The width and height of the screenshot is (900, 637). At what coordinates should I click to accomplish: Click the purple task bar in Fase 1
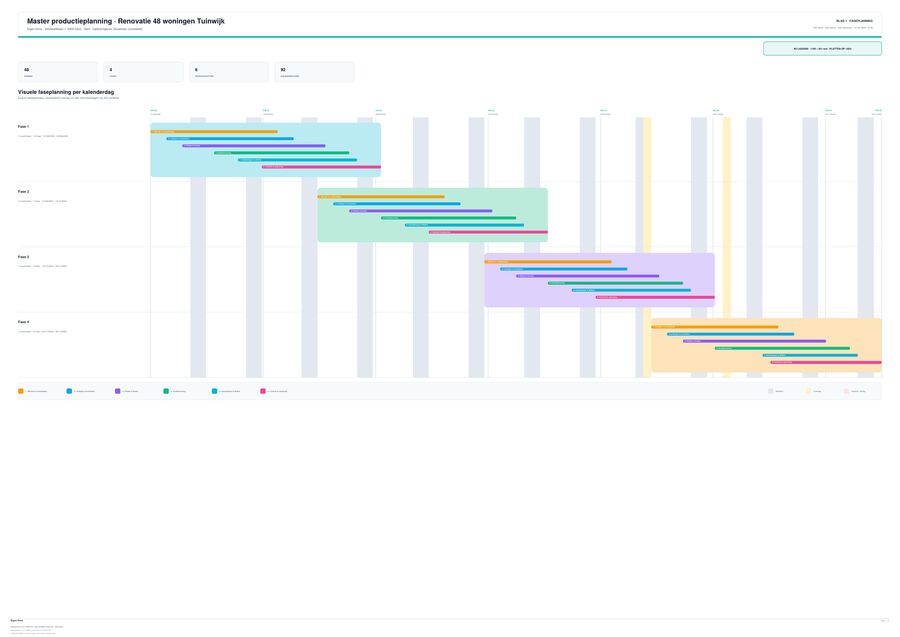[x=254, y=146]
